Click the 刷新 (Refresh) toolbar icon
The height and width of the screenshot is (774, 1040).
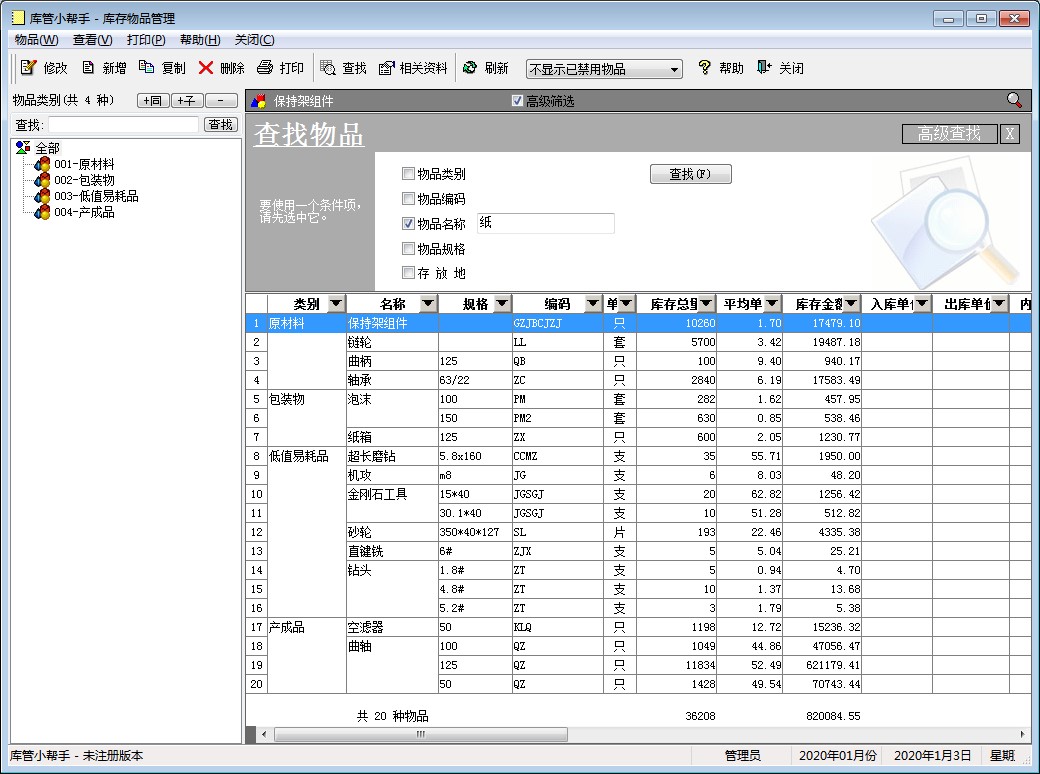point(470,68)
